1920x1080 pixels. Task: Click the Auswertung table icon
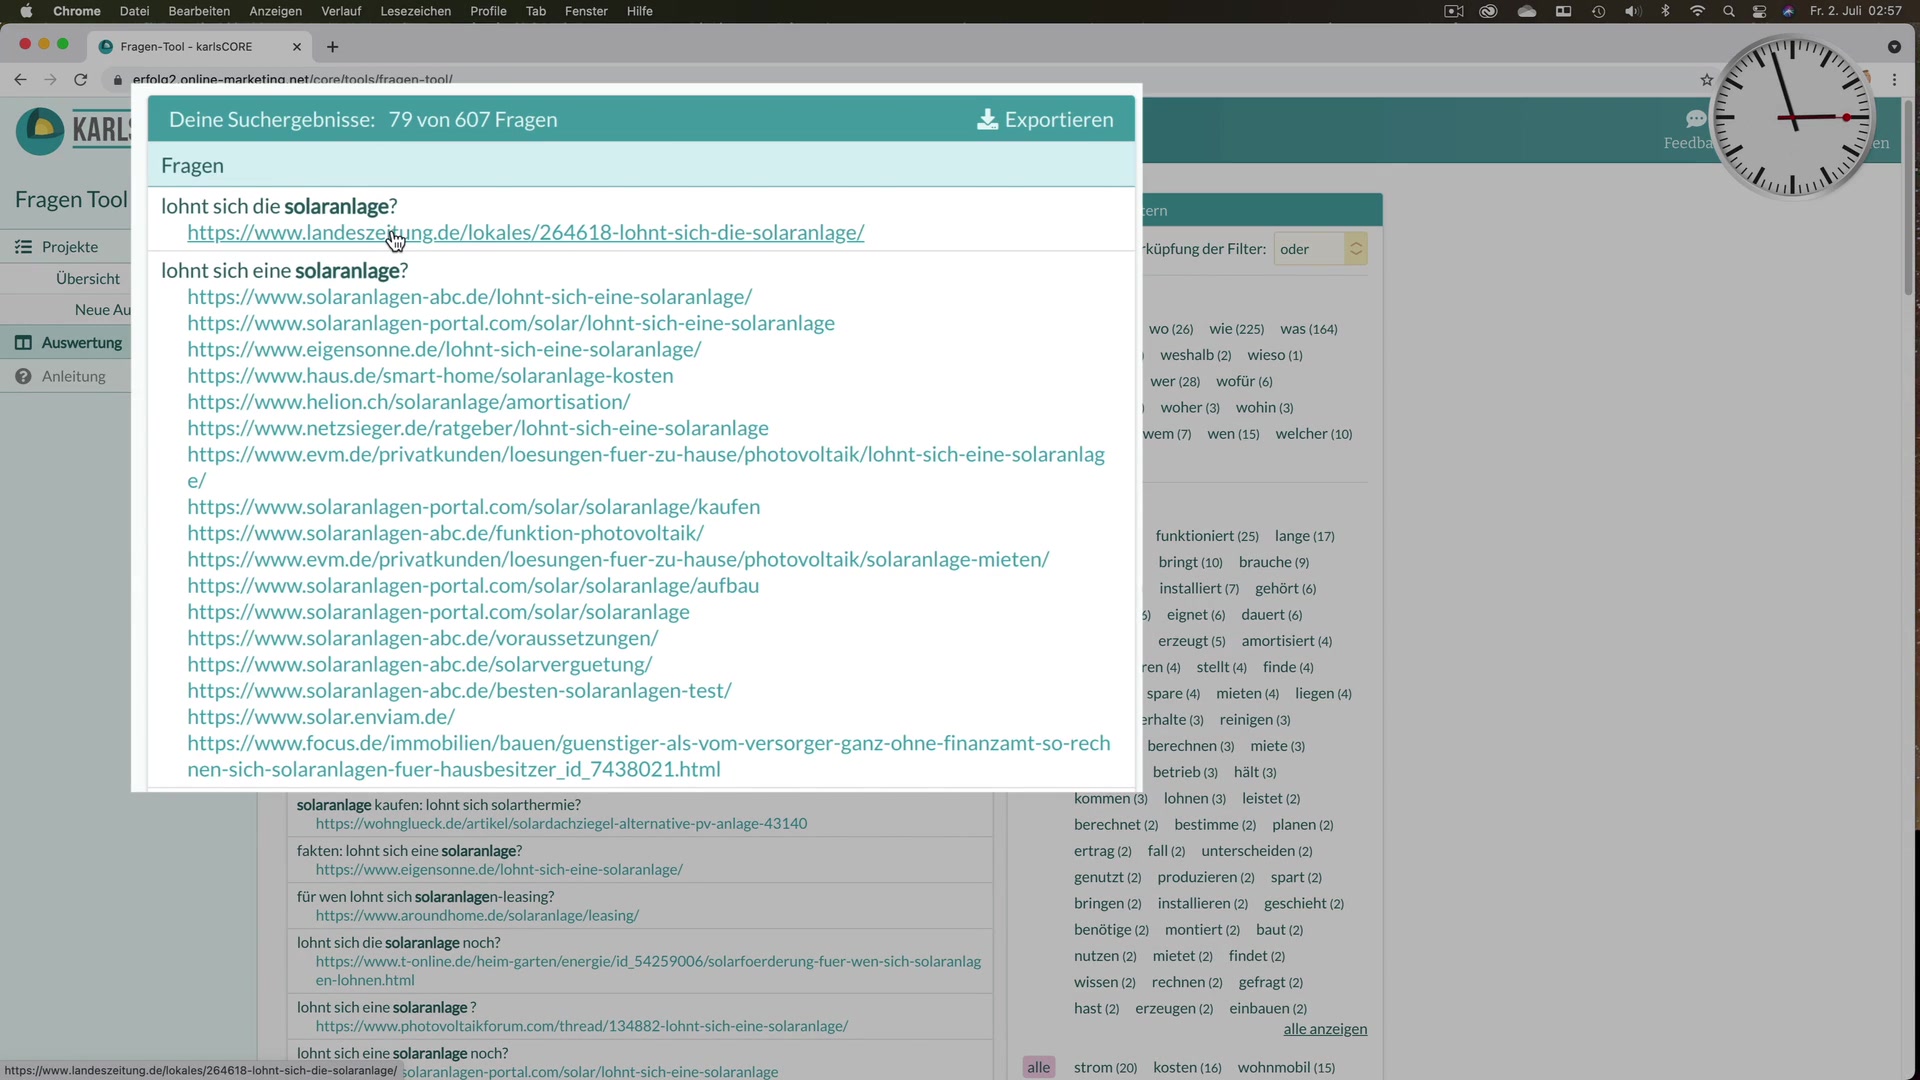(23, 343)
